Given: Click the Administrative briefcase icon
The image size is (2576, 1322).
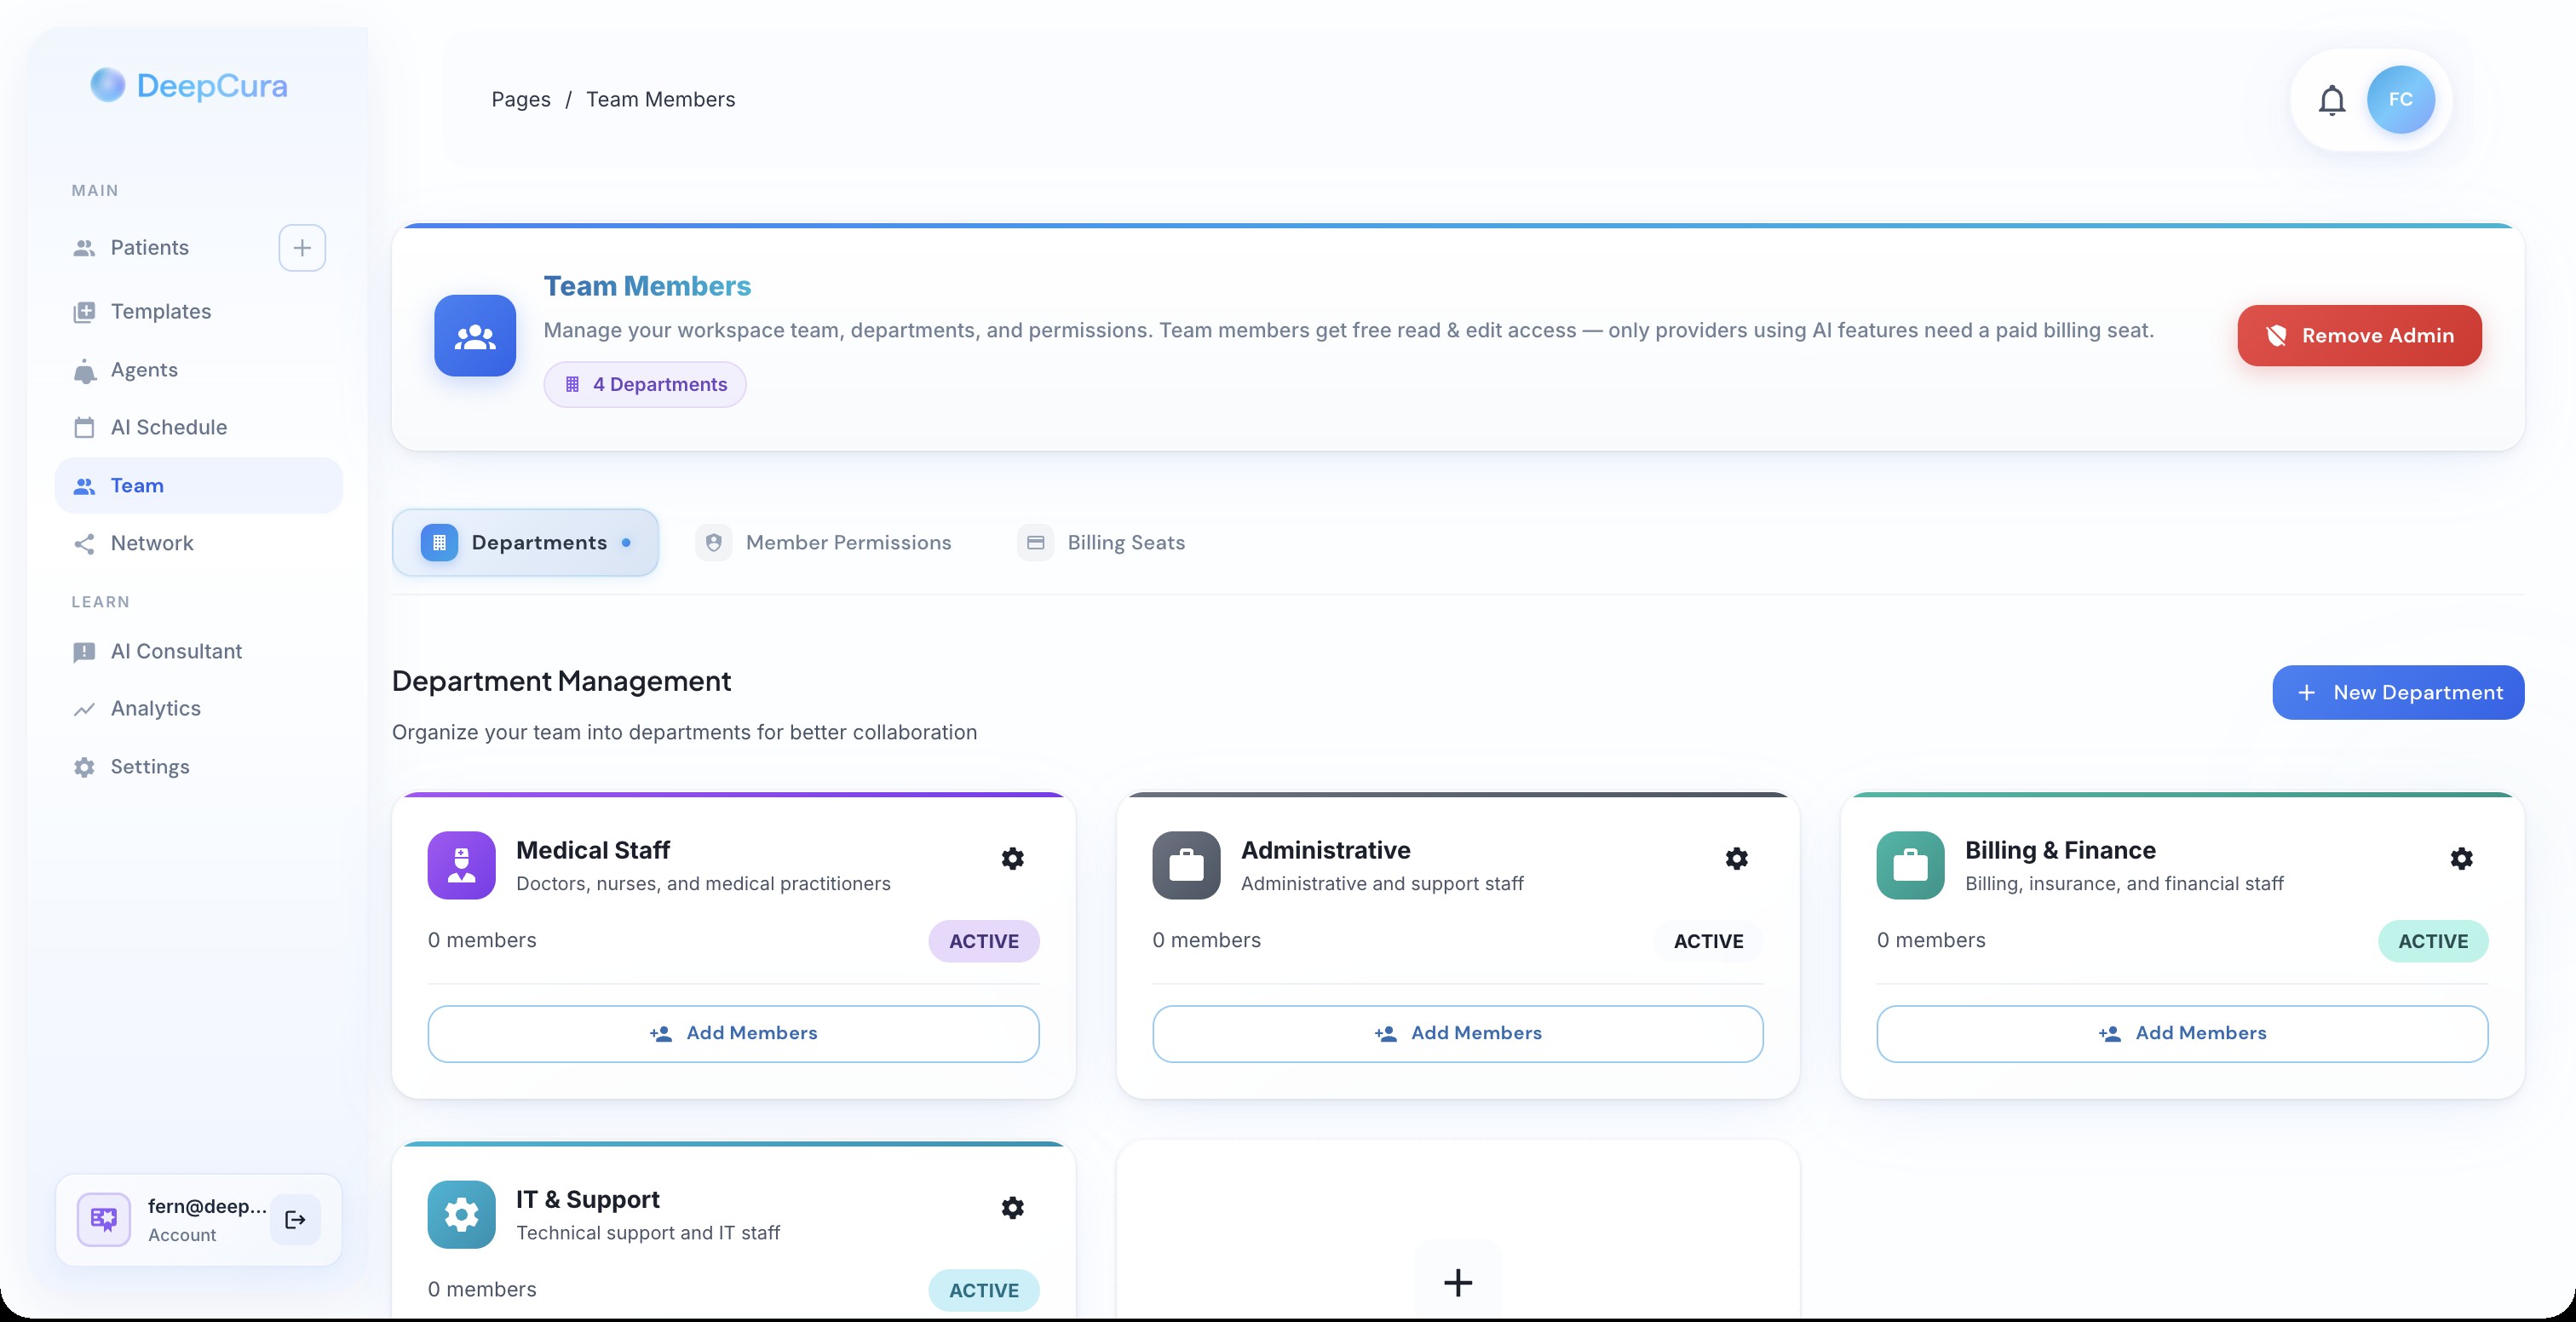Looking at the screenshot, I should (x=1186, y=866).
